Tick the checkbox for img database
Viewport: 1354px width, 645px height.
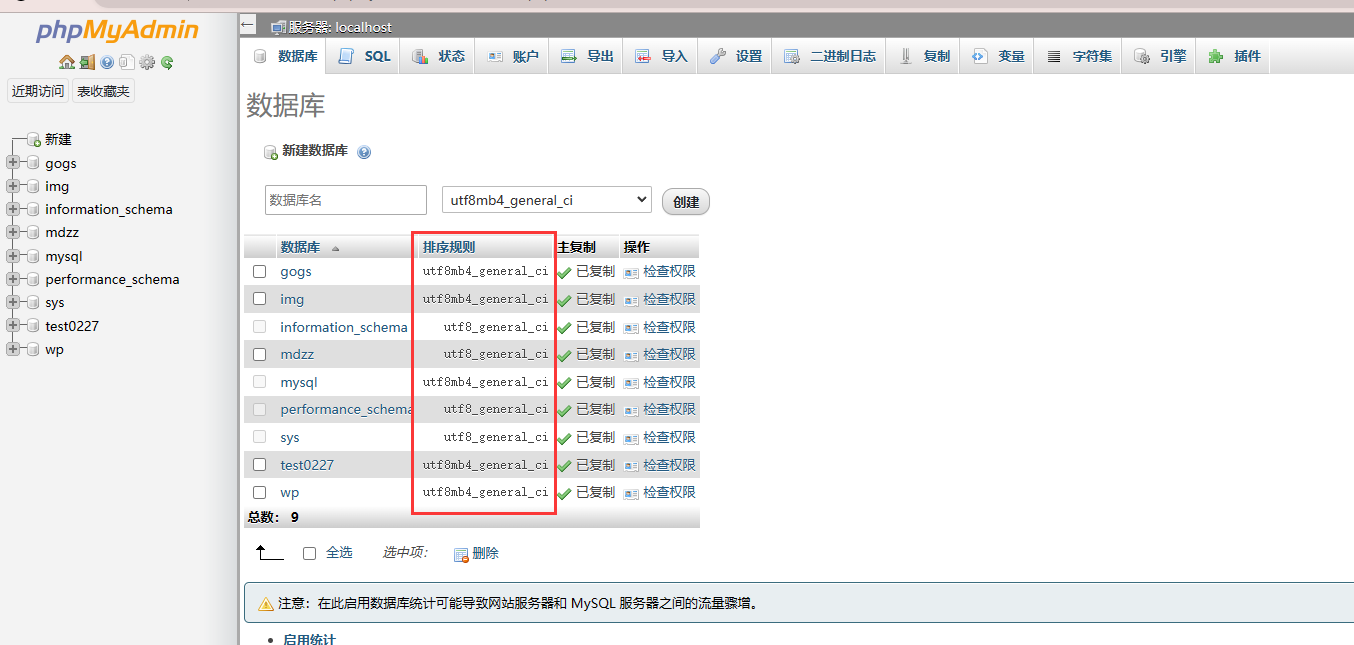pyautogui.click(x=260, y=298)
